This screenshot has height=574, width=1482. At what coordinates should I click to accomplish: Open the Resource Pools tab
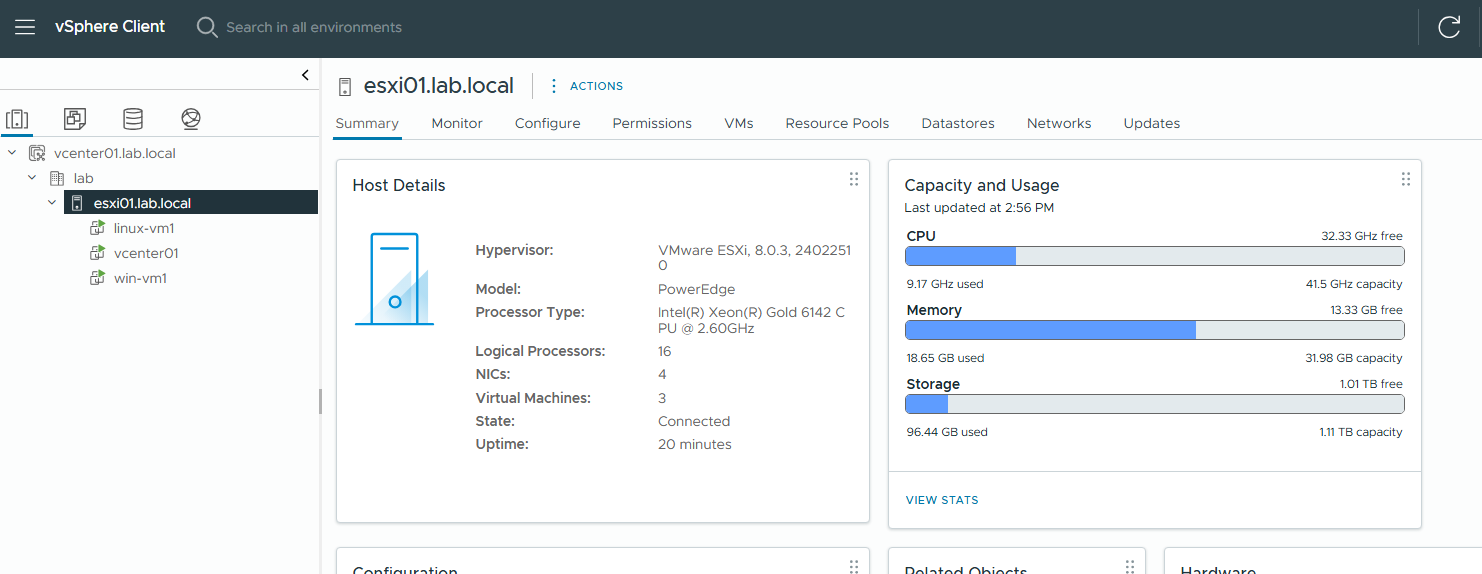[837, 123]
